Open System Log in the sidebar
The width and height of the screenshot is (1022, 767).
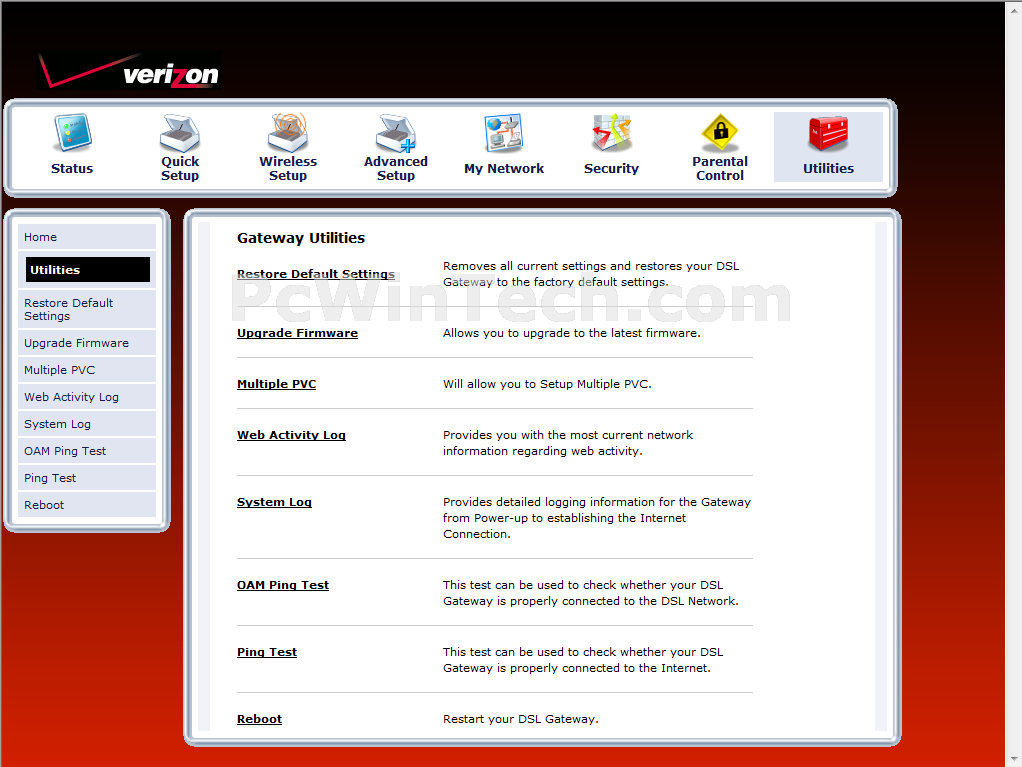[87, 424]
